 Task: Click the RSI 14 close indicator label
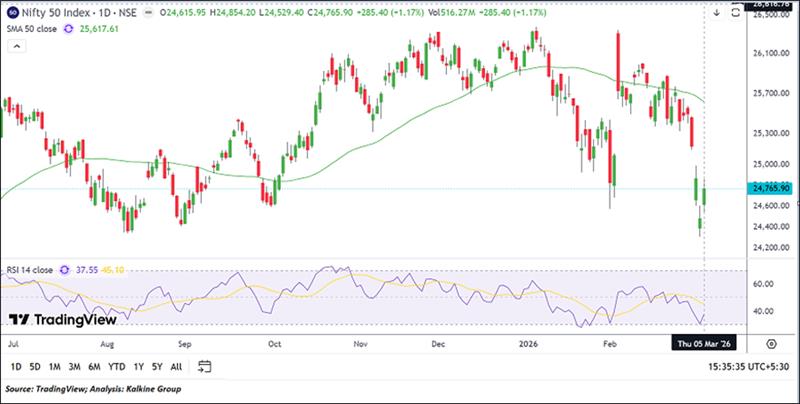pos(28,269)
